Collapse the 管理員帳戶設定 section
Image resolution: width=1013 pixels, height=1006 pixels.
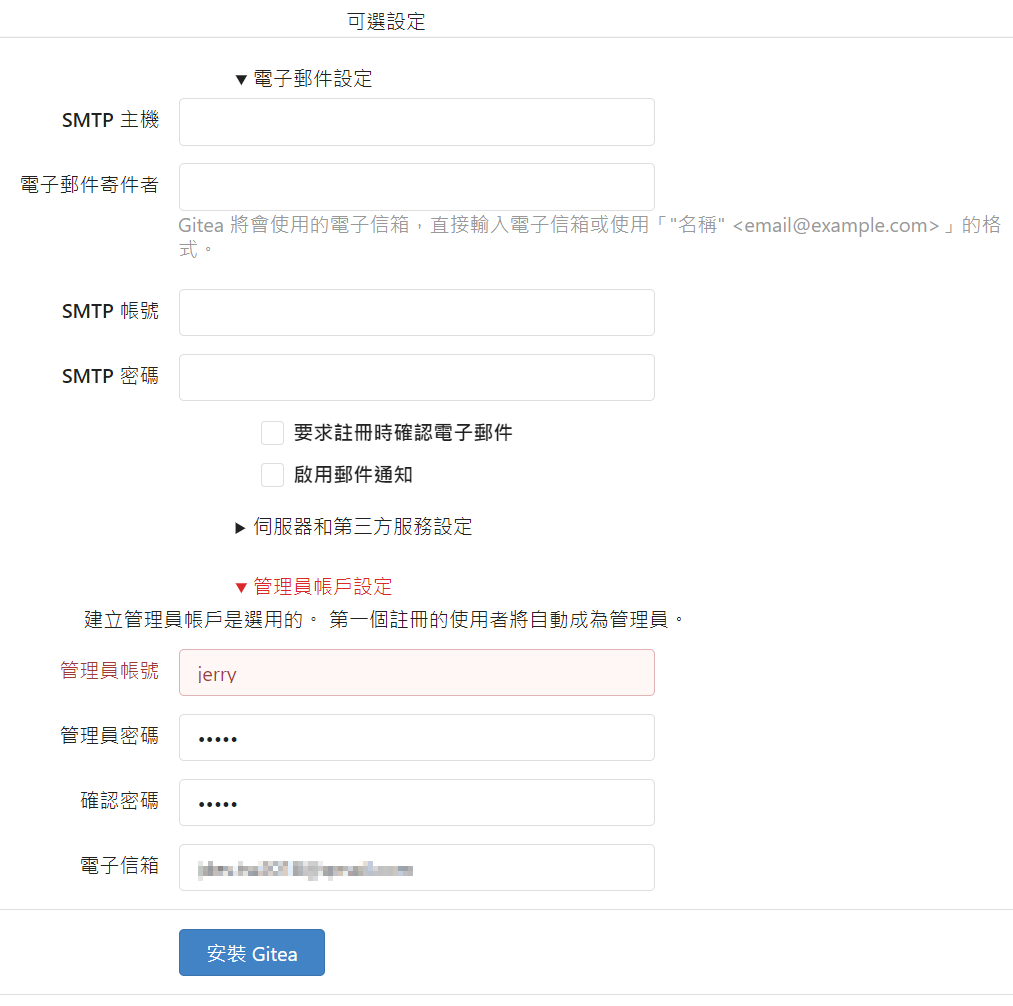[314, 587]
